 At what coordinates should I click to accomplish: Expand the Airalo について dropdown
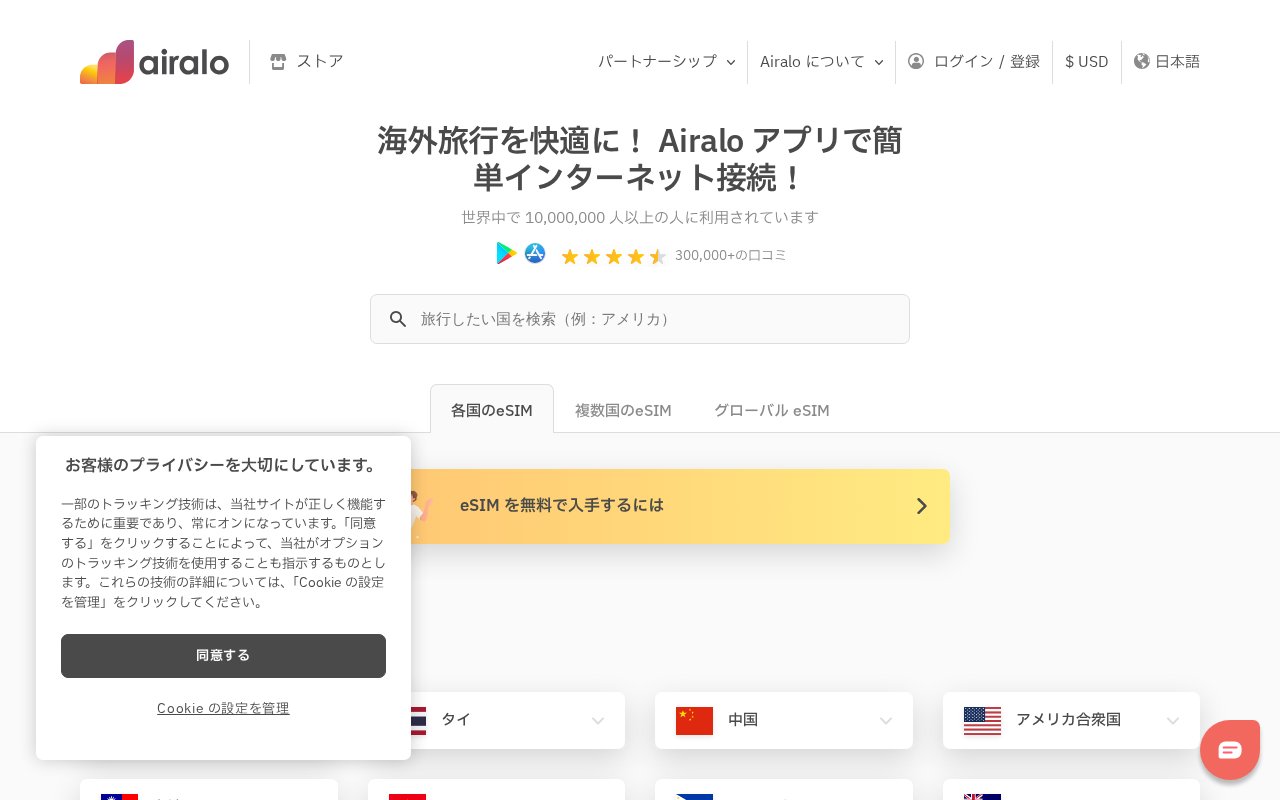tap(822, 61)
